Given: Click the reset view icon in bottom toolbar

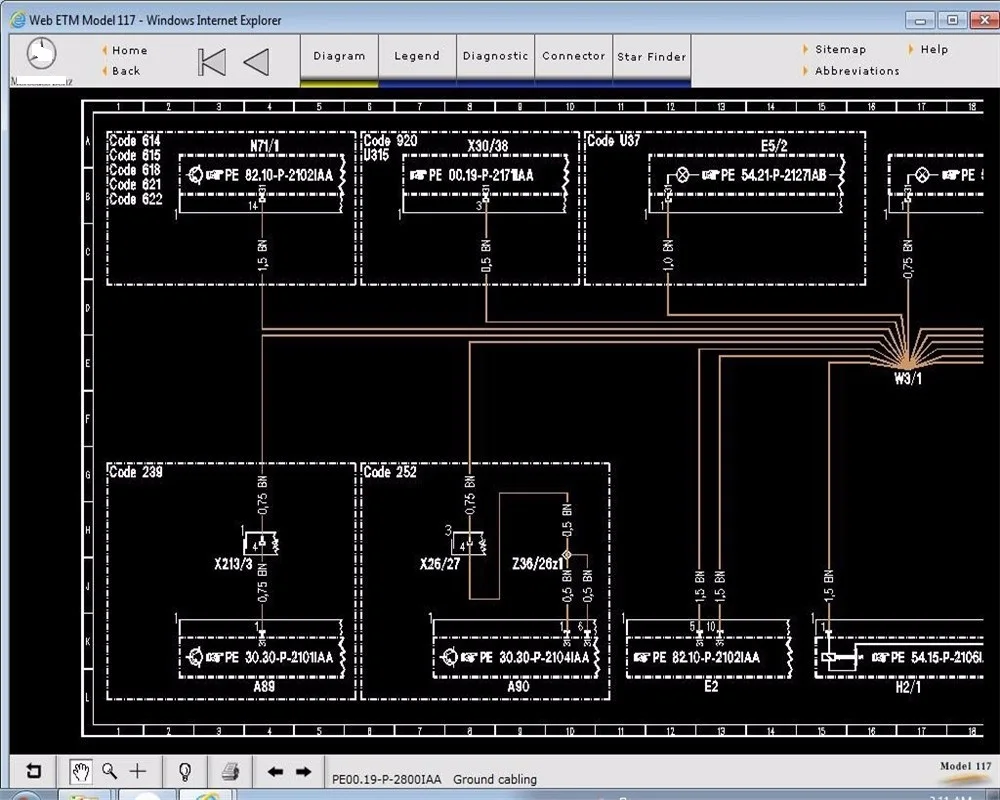Looking at the screenshot, I should [34, 771].
